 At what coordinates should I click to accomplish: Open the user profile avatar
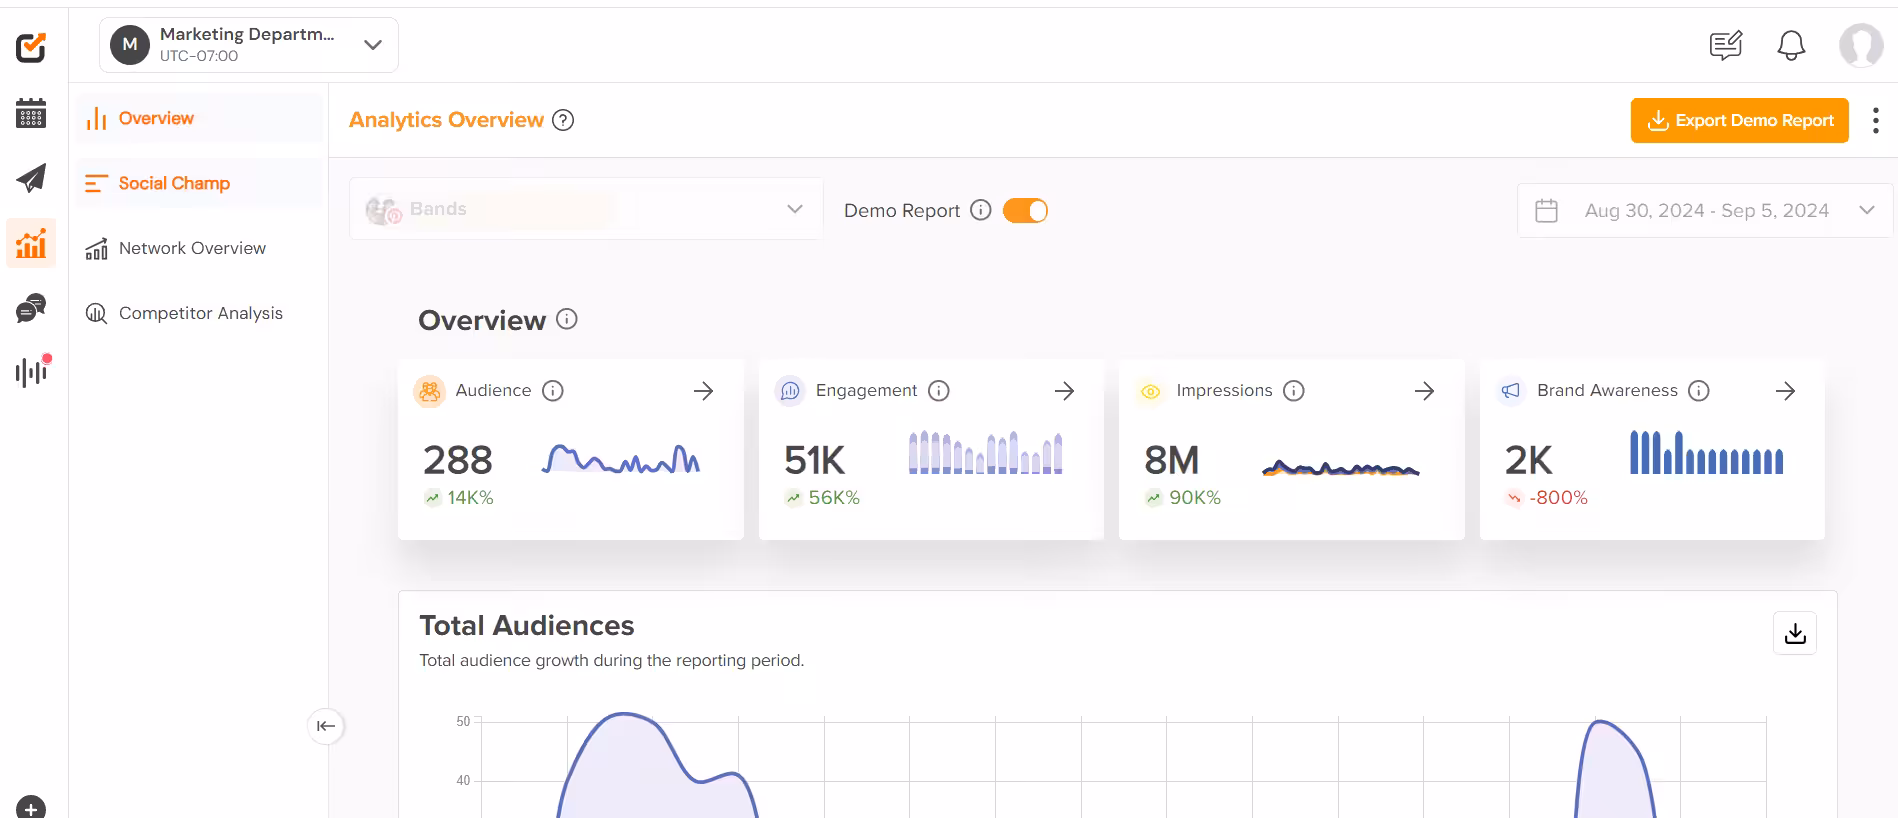coord(1861,45)
